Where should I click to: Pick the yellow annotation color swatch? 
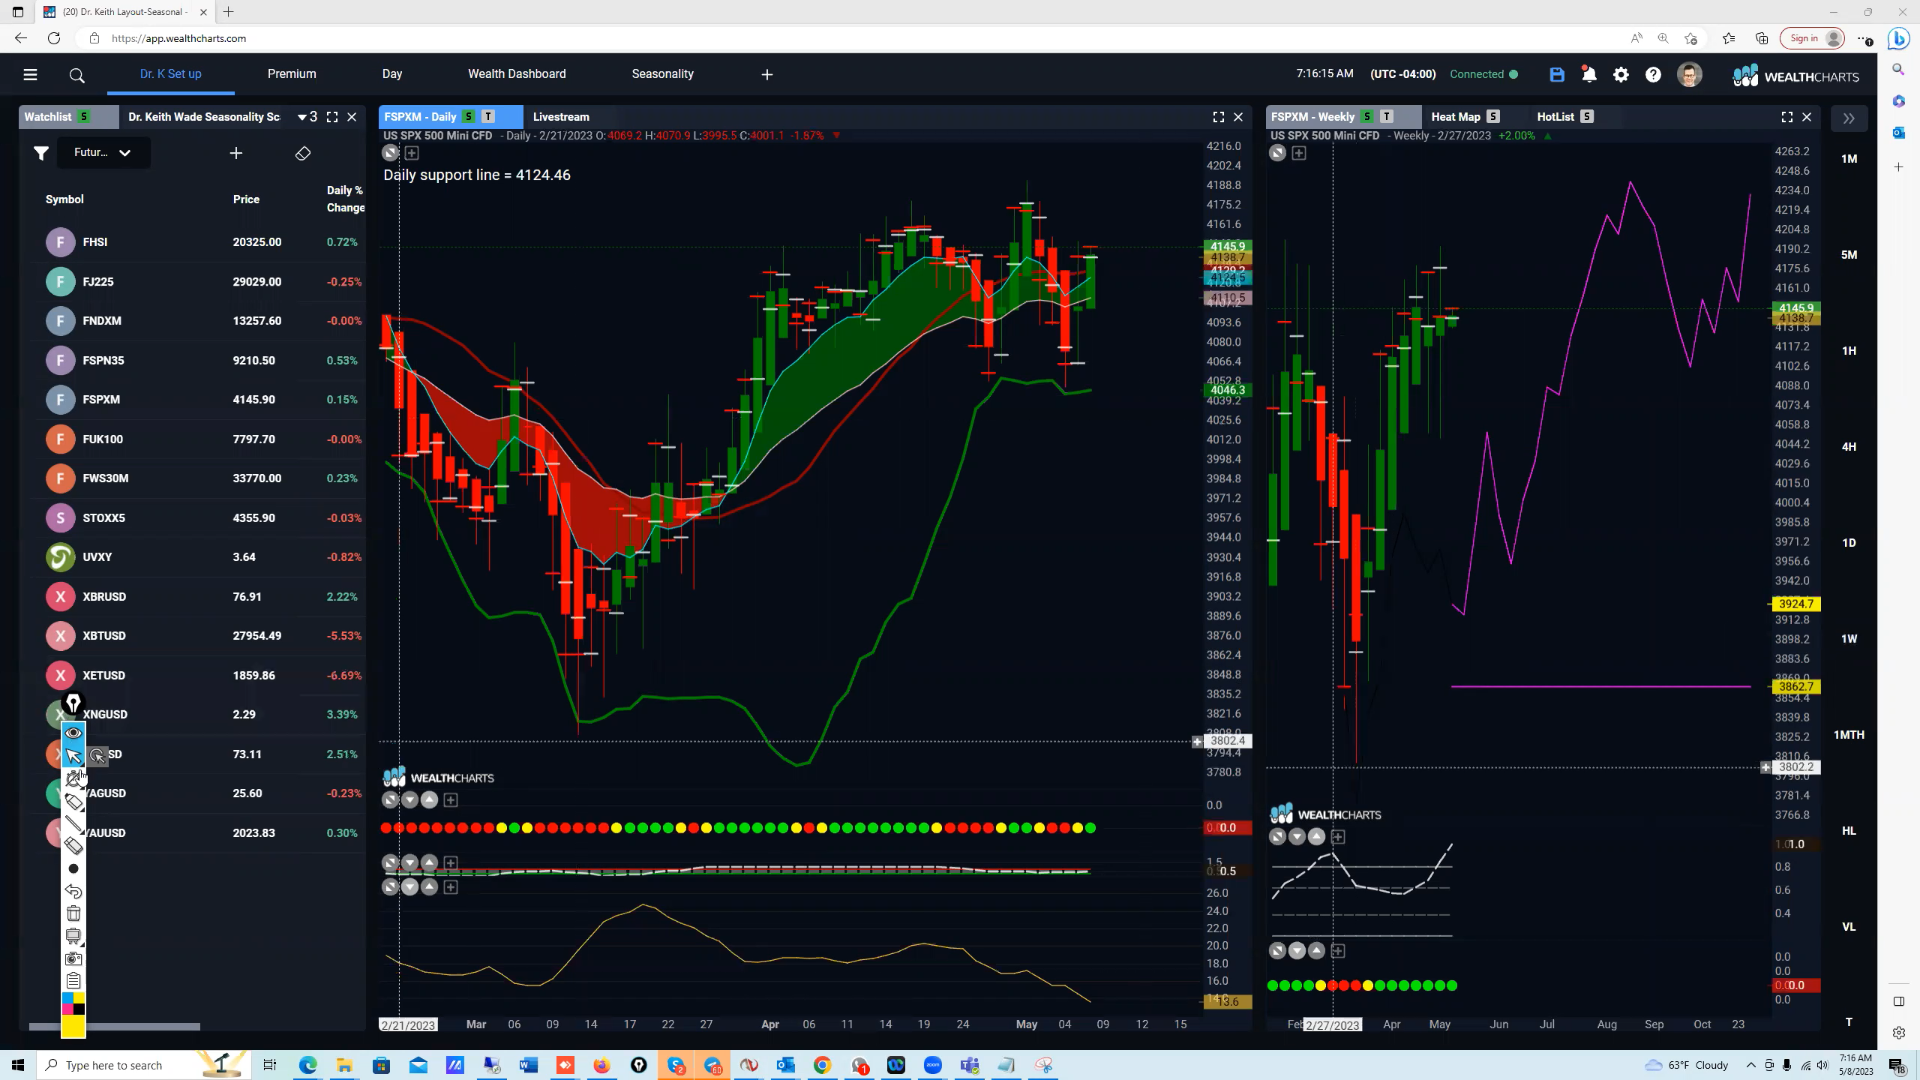coord(73,1027)
